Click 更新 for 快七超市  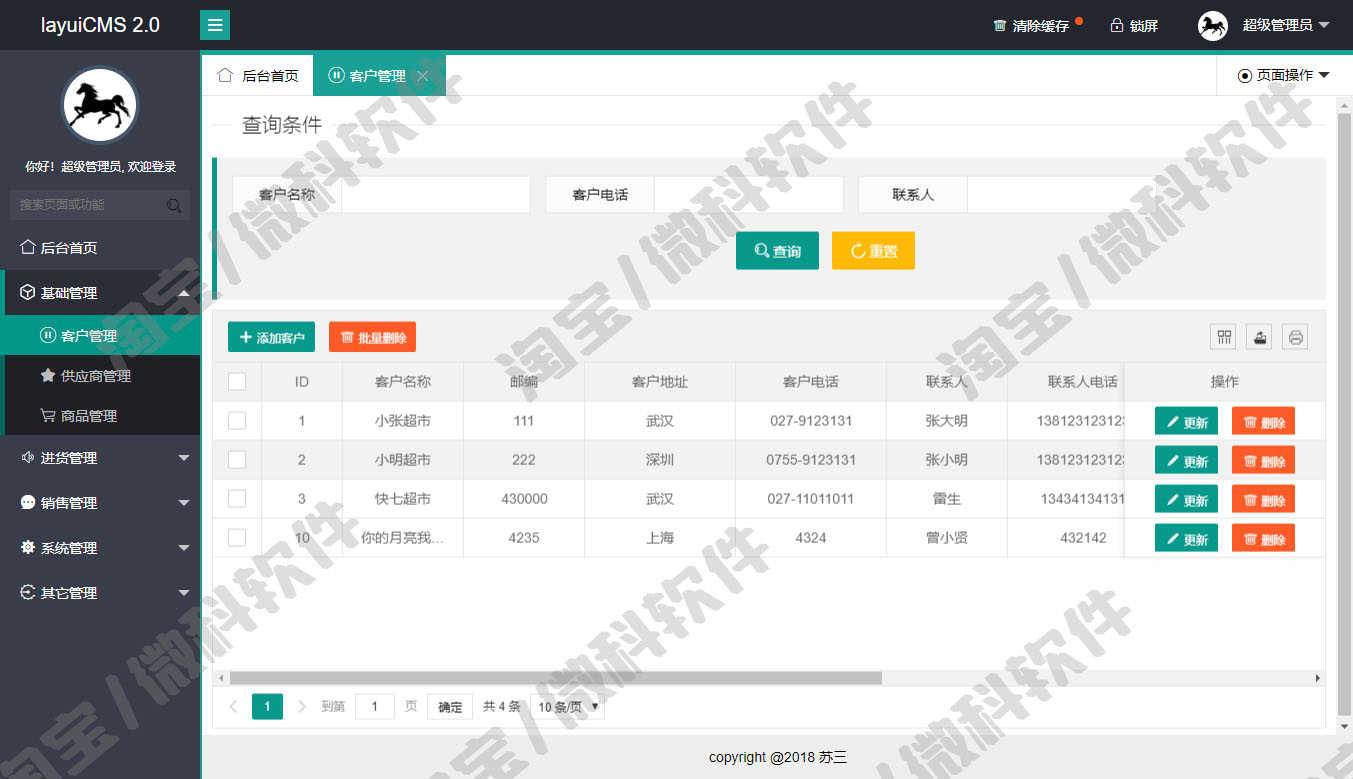click(x=1186, y=499)
